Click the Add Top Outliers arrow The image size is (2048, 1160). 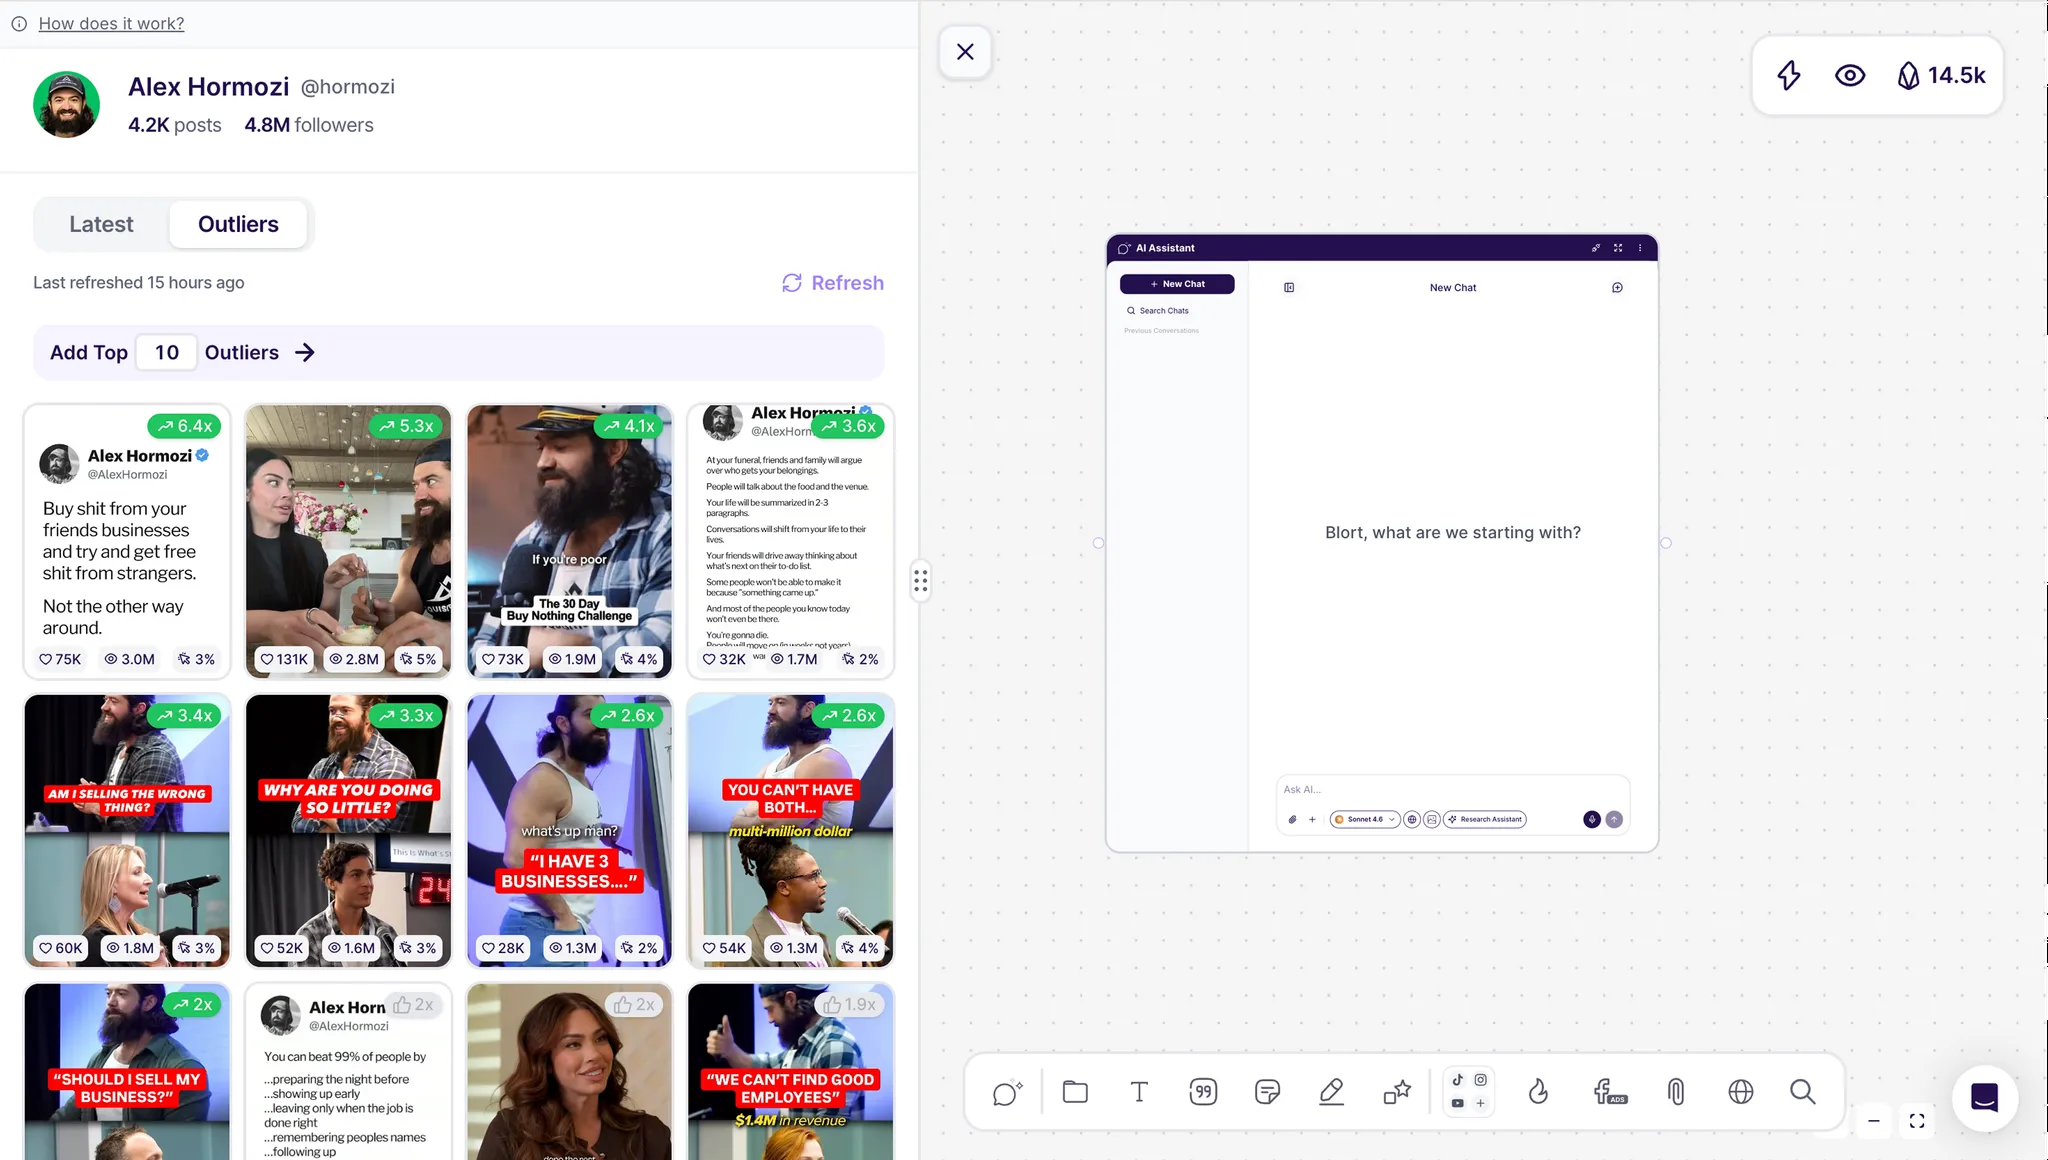(305, 352)
